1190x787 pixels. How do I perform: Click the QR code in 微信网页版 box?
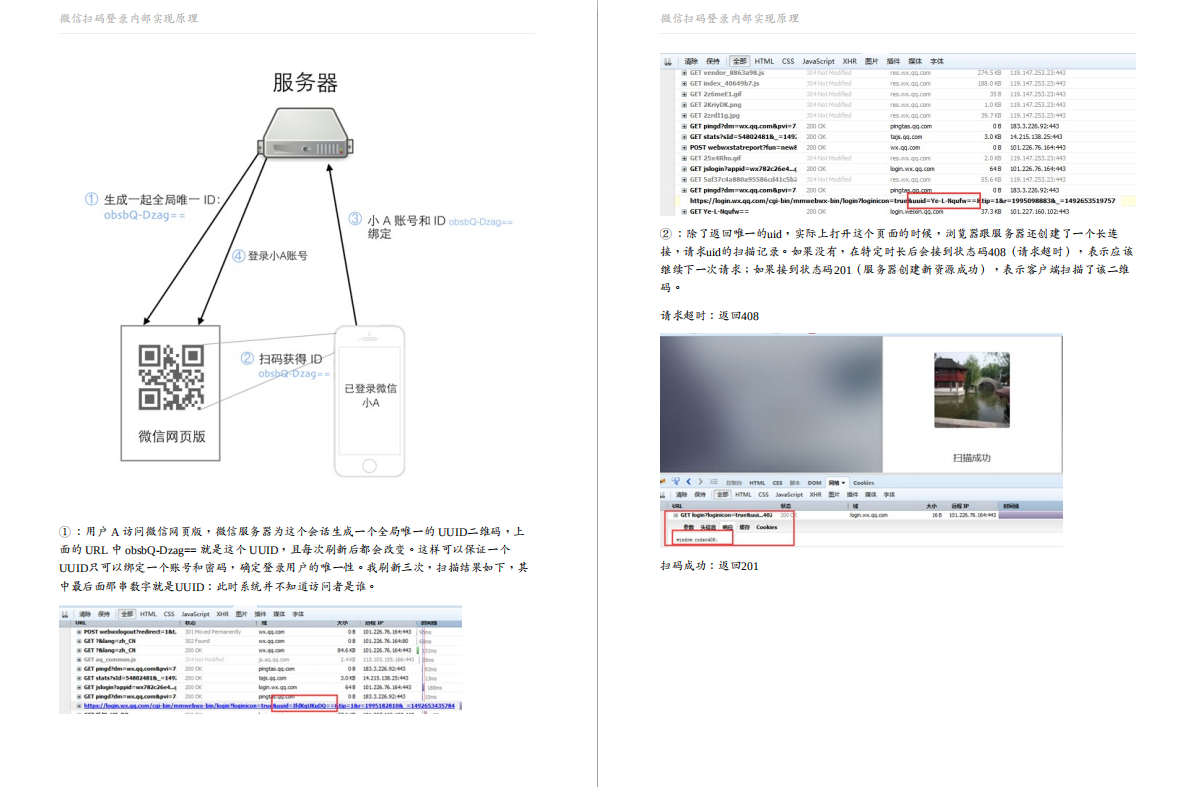(171, 377)
